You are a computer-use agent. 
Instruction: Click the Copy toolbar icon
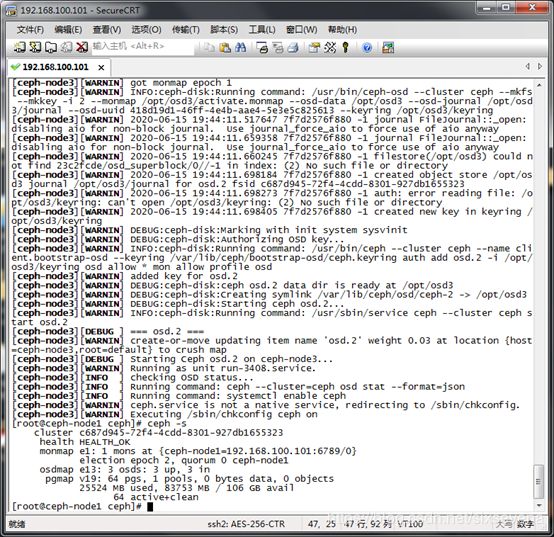(209, 47)
